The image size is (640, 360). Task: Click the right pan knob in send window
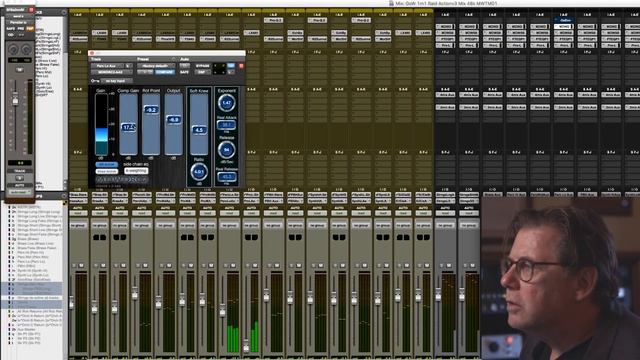coord(27,50)
